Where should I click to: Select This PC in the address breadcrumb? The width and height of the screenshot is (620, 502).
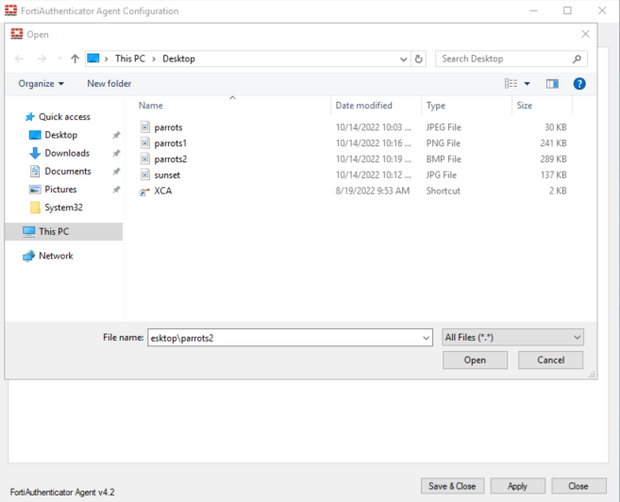coord(130,59)
